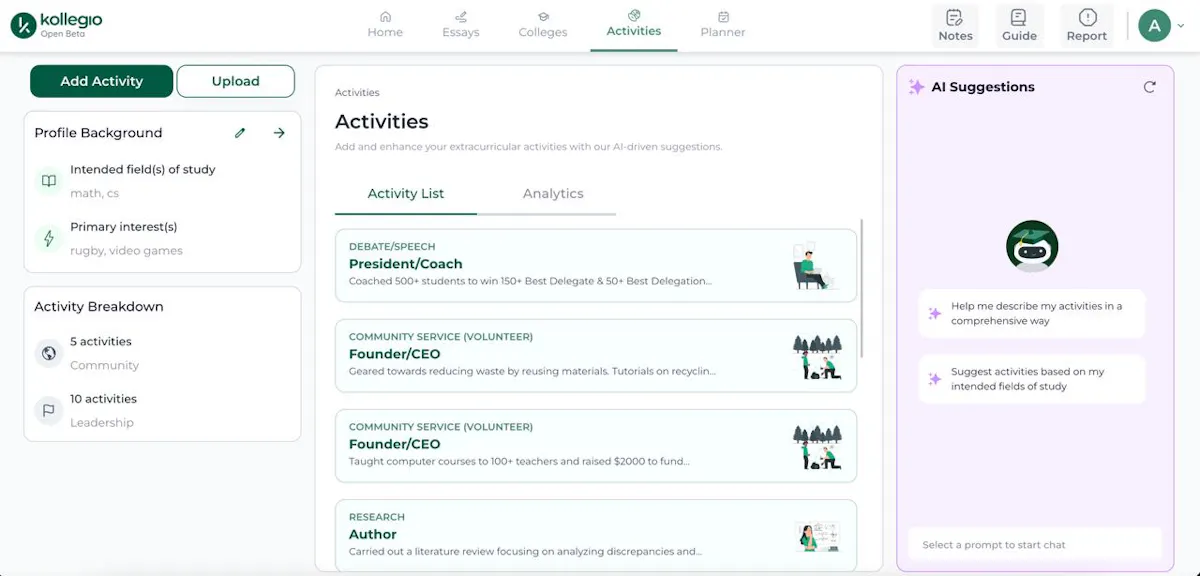Select the Activity List tab
The height and width of the screenshot is (576, 1200).
[406, 194]
